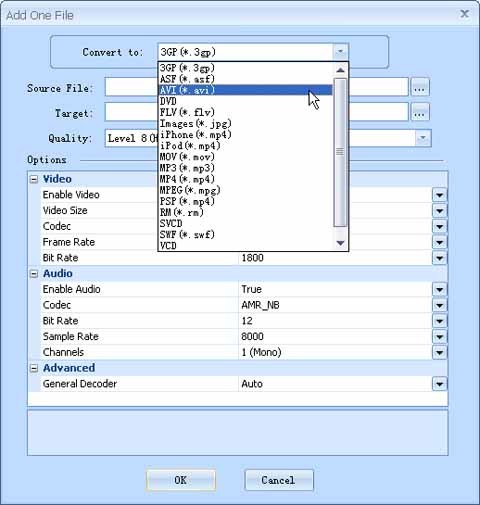Click the Target path input field
The width and height of the screenshot is (480, 505).
tap(256, 112)
